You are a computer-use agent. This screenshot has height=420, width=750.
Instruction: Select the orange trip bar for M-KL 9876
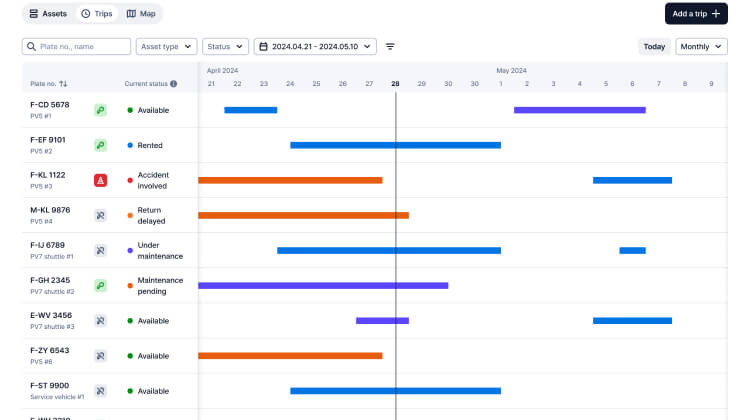pyautogui.click(x=303, y=215)
